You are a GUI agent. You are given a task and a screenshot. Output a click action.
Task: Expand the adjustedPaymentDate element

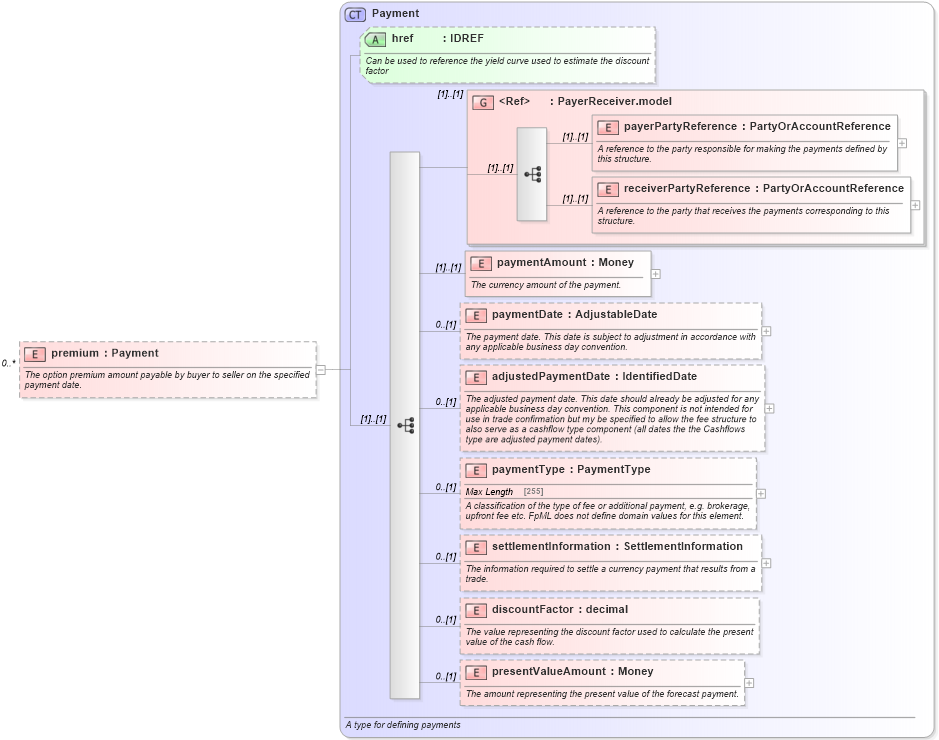pos(770,408)
